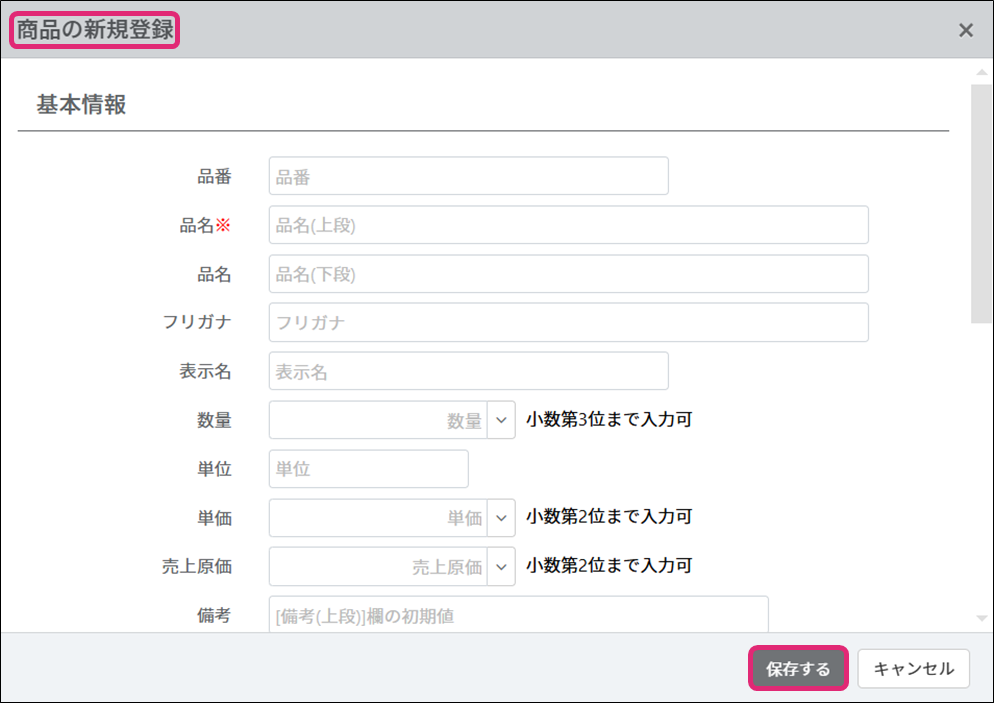
Task: Select the 品名(下段) text field
Action: [x=569, y=274]
